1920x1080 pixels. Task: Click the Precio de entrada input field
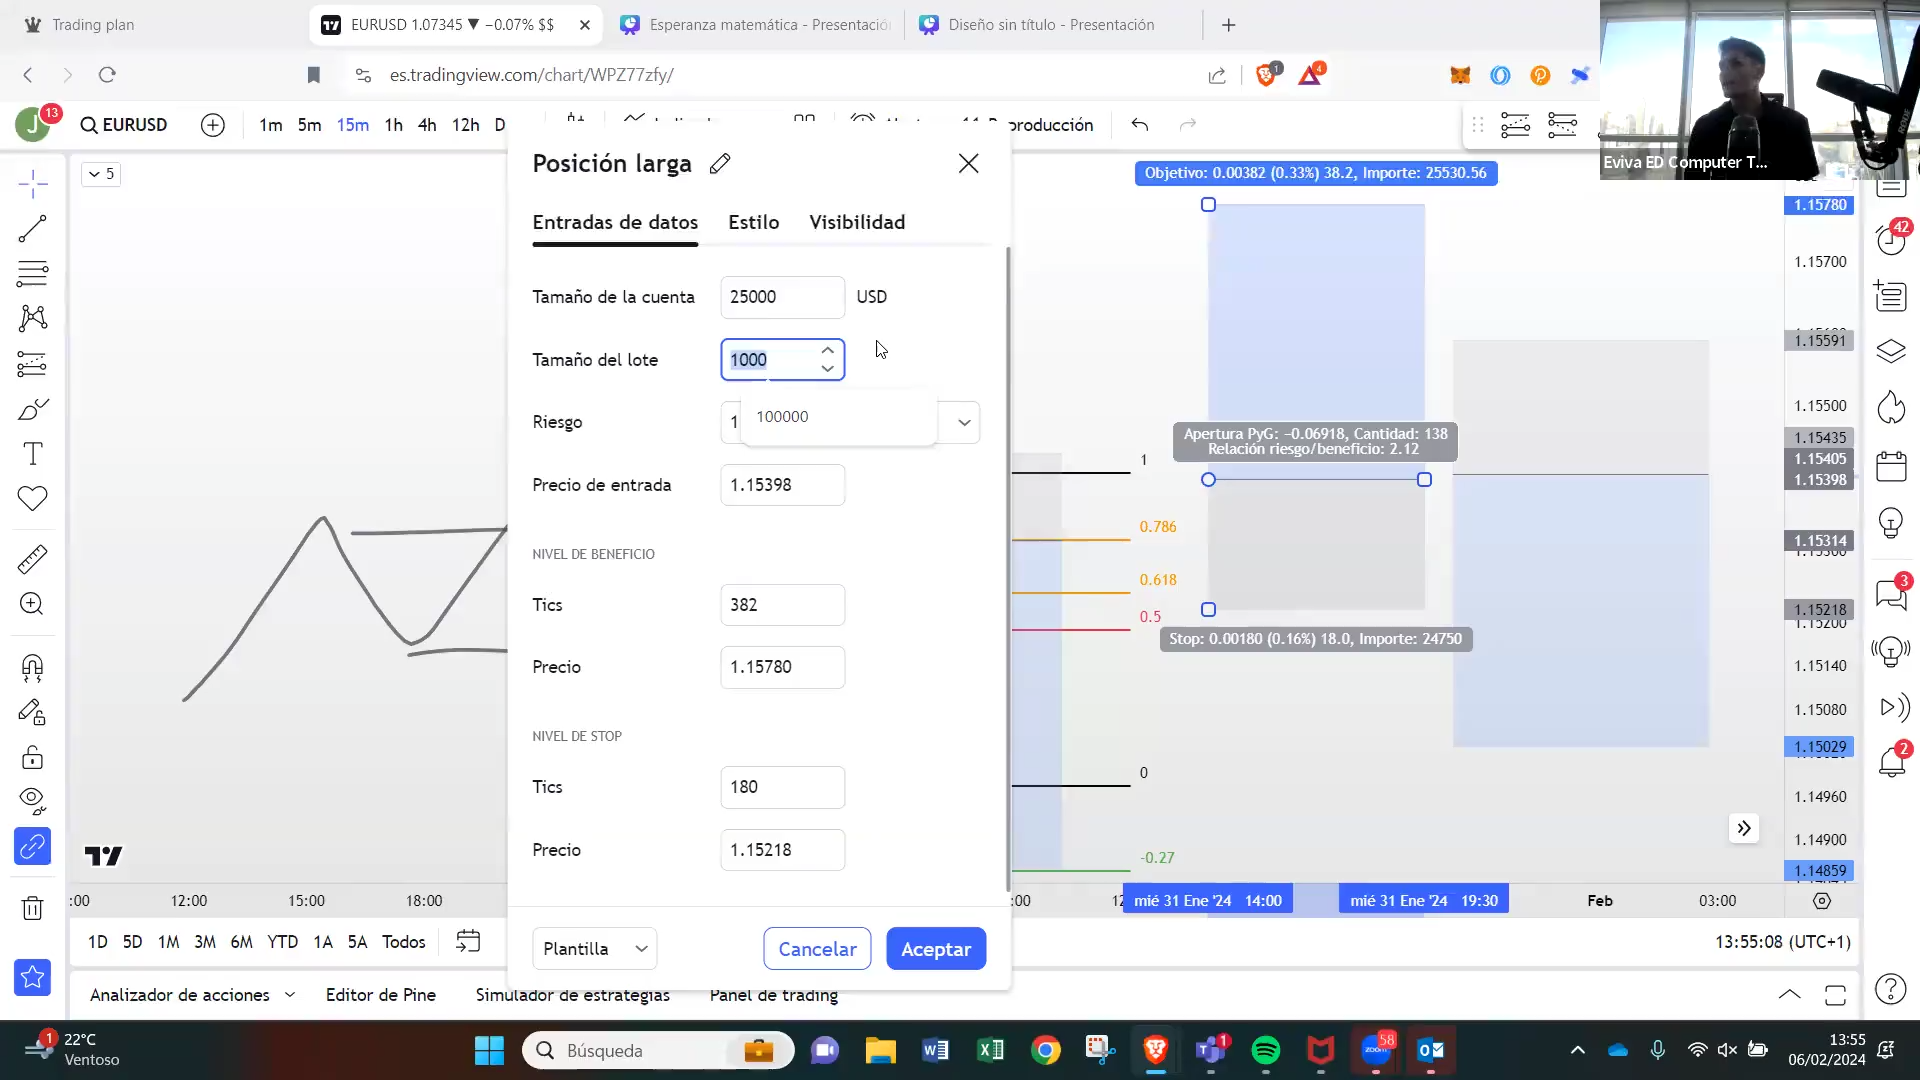click(782, 485)
